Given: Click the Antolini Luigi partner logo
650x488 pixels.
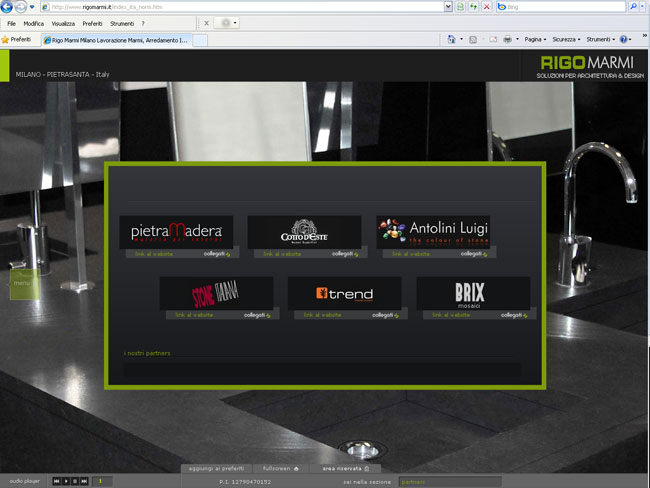Looking at the screenshot, I should click(x=433, y=232).
